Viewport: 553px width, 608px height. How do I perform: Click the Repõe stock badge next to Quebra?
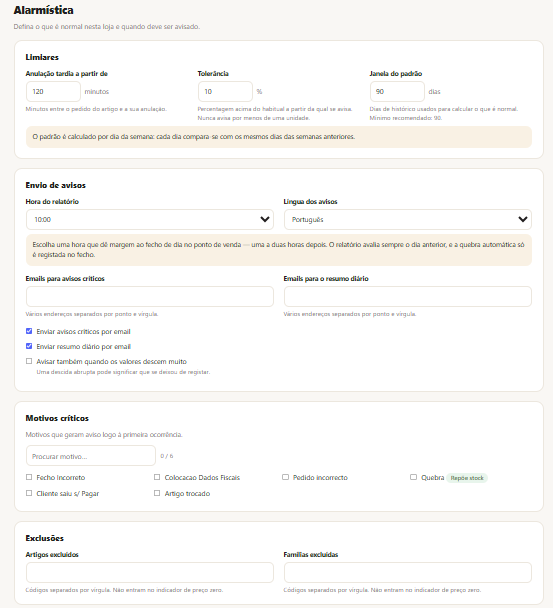[467, 478]
